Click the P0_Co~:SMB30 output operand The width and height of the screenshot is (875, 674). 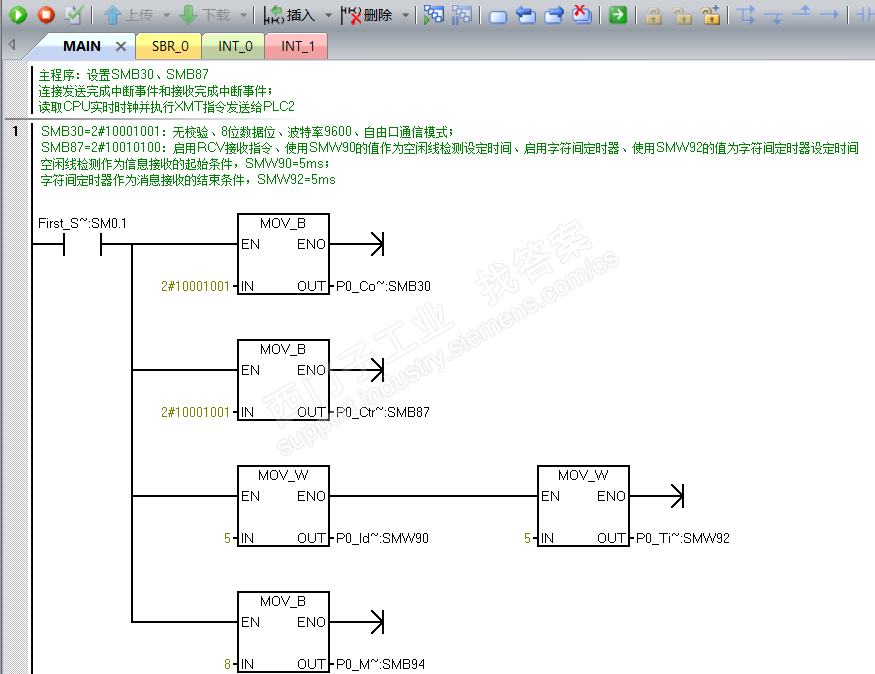pos(383,286)
